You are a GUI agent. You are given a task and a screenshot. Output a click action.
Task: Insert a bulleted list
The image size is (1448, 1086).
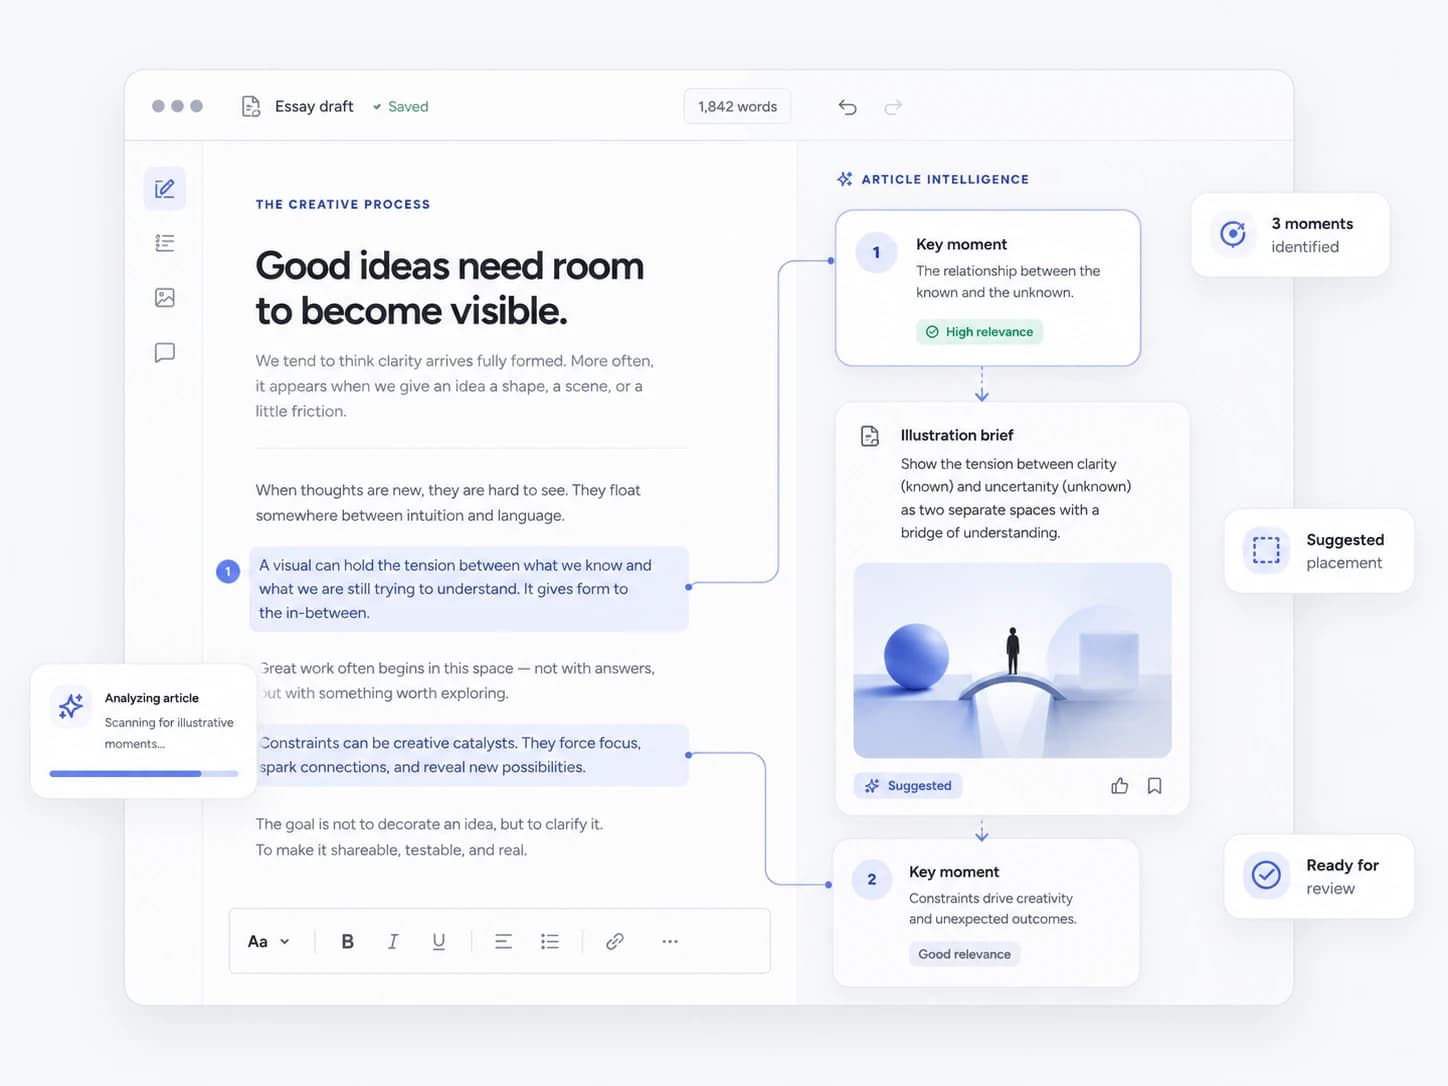click(x=550, y=941)
